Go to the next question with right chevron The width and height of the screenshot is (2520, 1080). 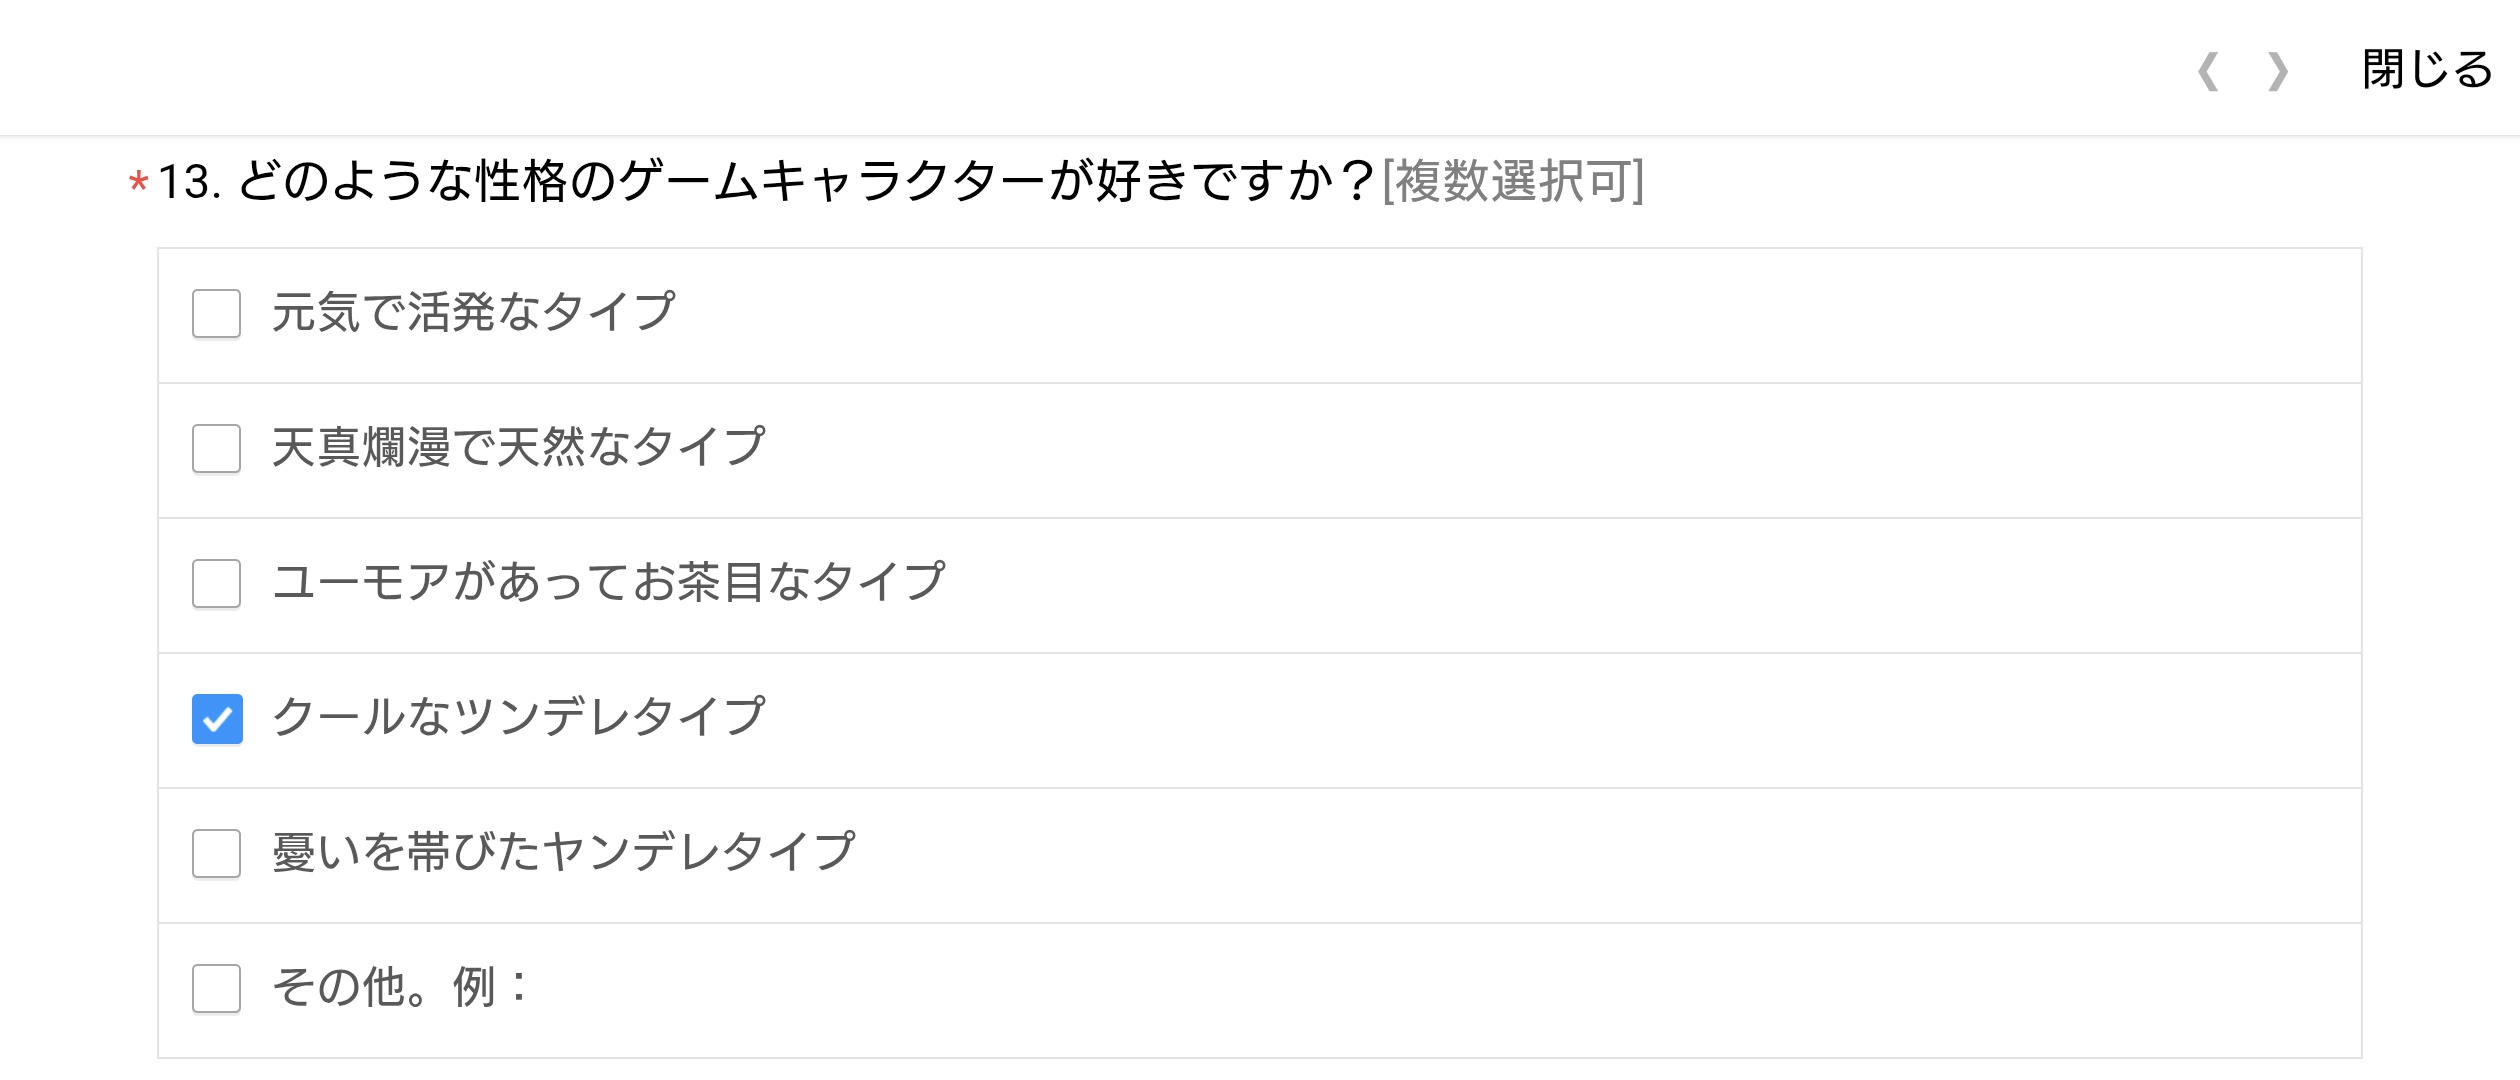point(2278,72)
